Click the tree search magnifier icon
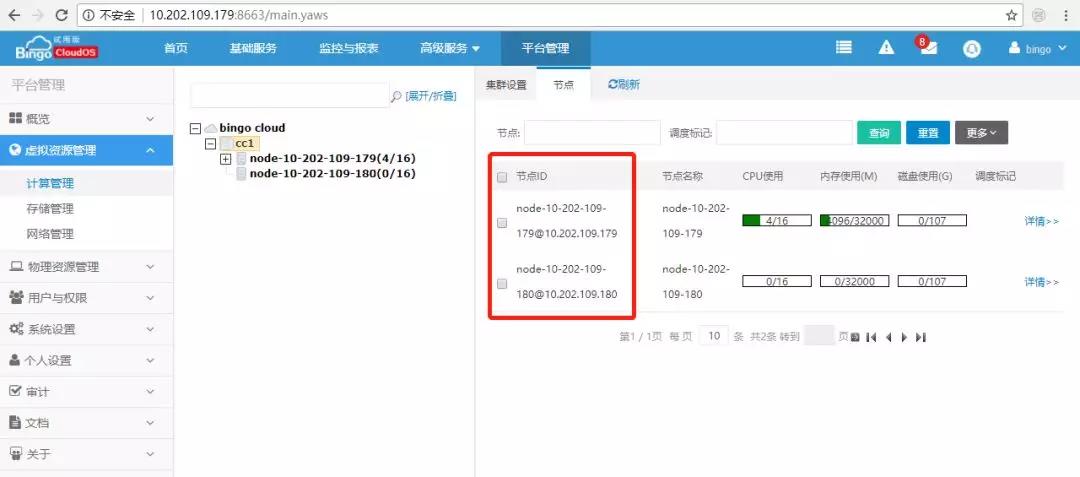Screen dimensions: 1080x477 396,96
